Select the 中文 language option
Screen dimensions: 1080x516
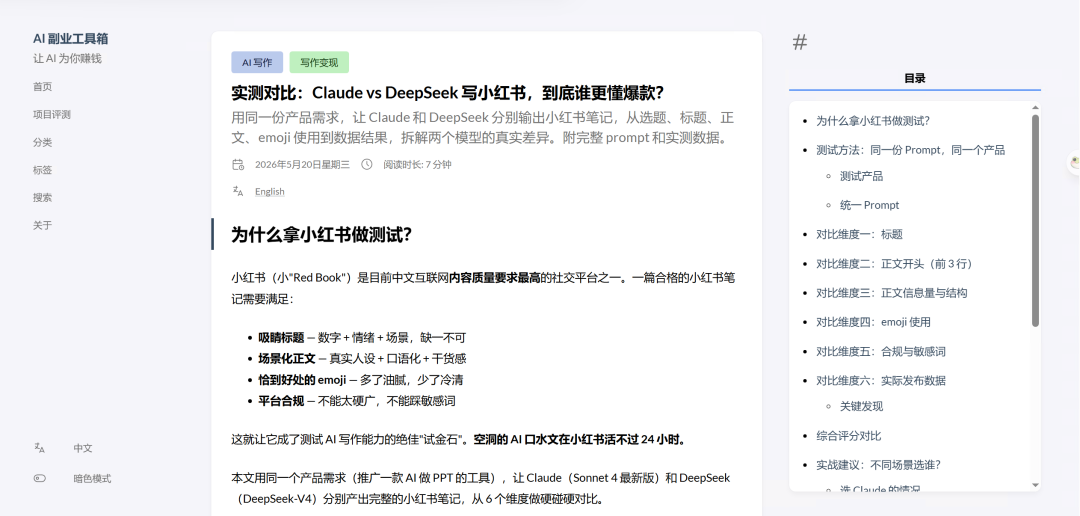point(83,448)
